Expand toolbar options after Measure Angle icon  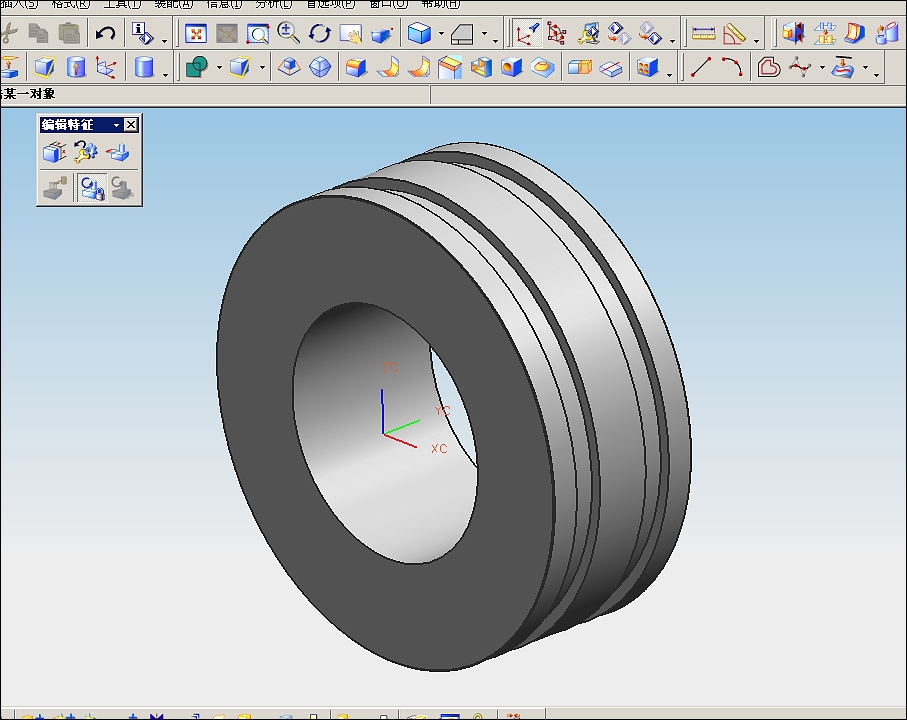[x=757, y=40]
